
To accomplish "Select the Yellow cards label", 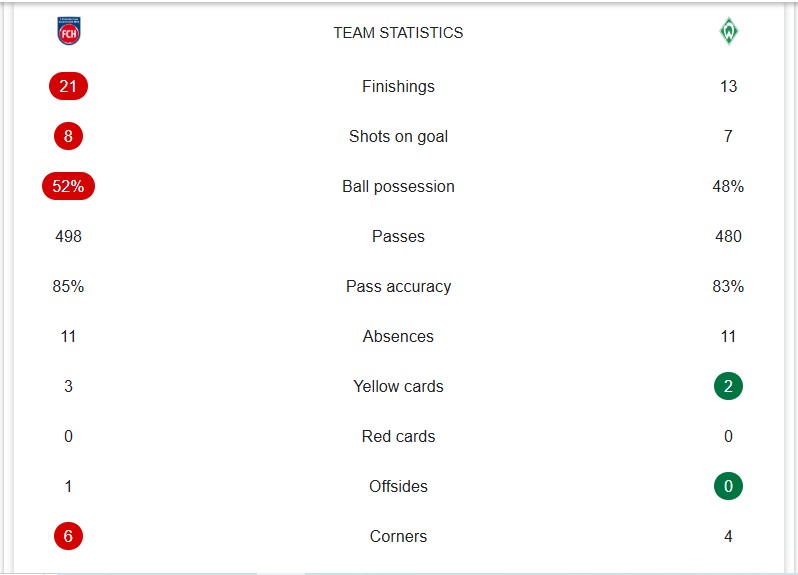I will pyautogui.click(x=398, y=386).
